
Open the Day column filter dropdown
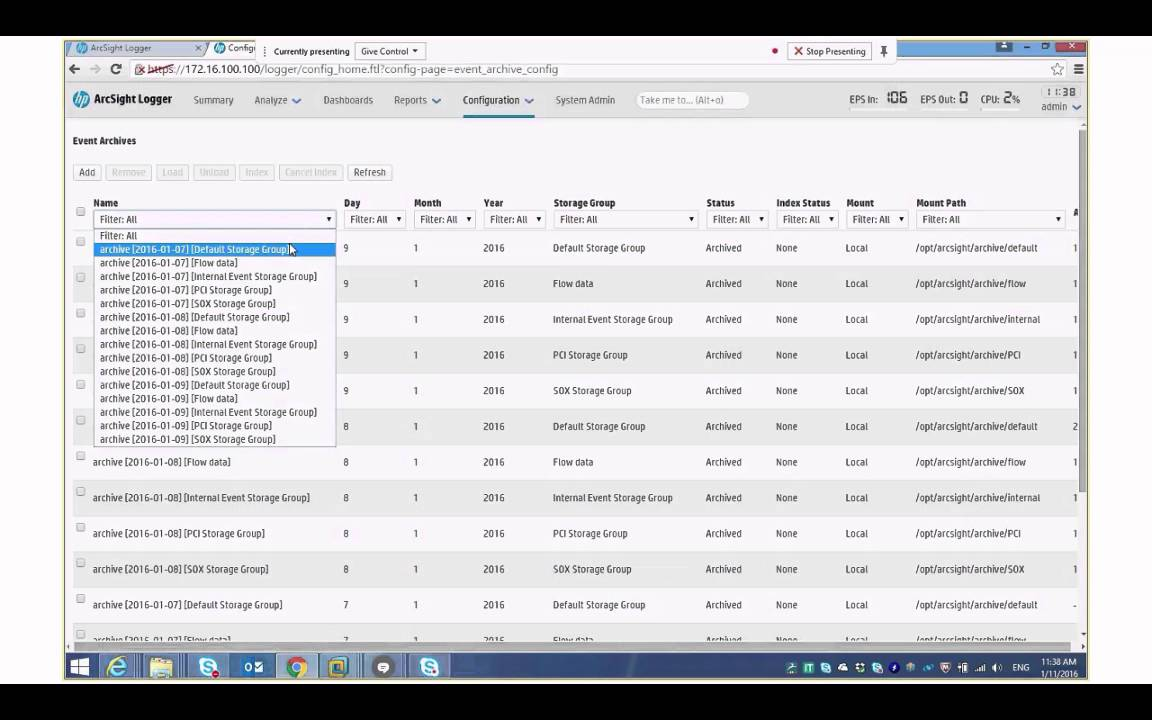[375, 219]
